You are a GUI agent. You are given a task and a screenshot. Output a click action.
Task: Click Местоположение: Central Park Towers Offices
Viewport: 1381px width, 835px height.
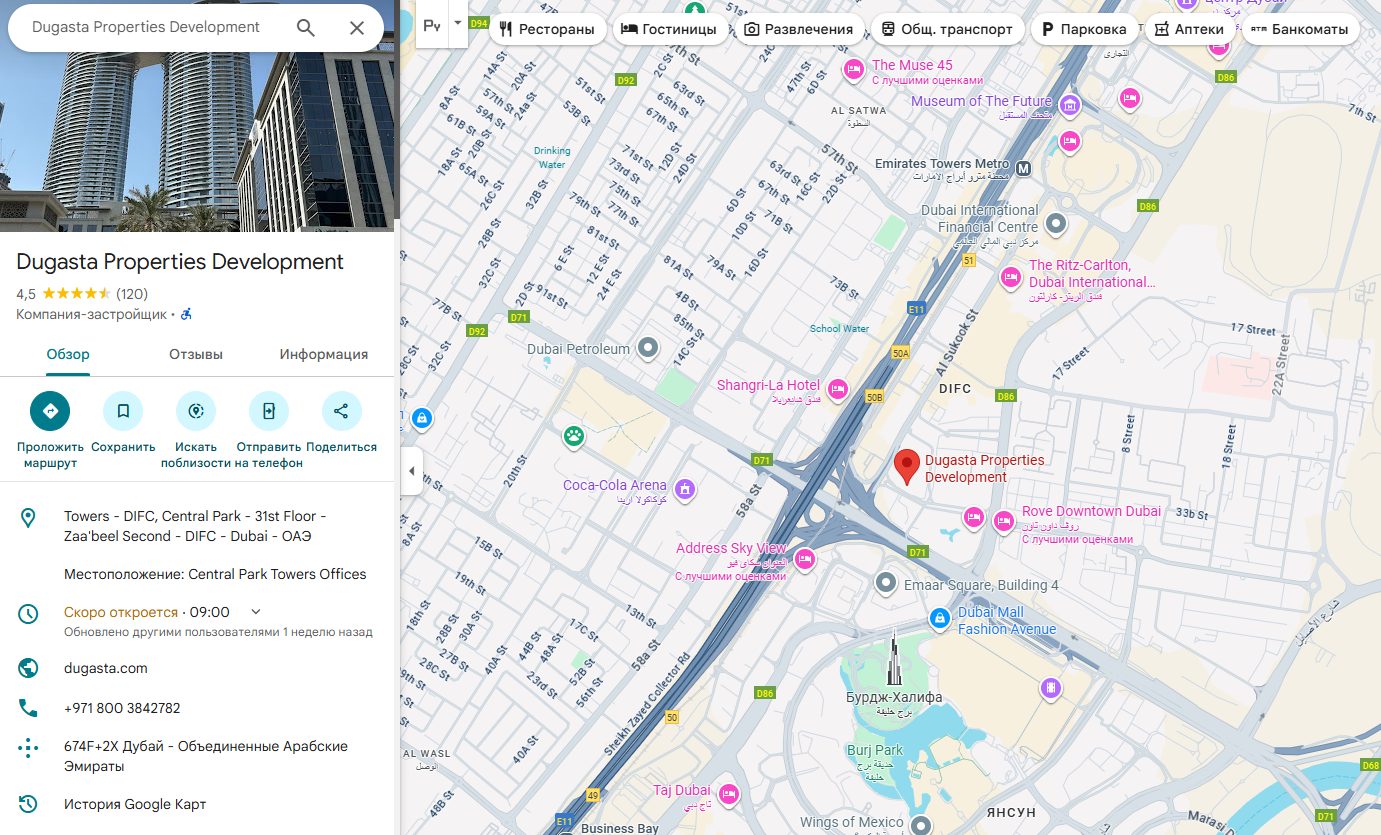coord(215,574)
